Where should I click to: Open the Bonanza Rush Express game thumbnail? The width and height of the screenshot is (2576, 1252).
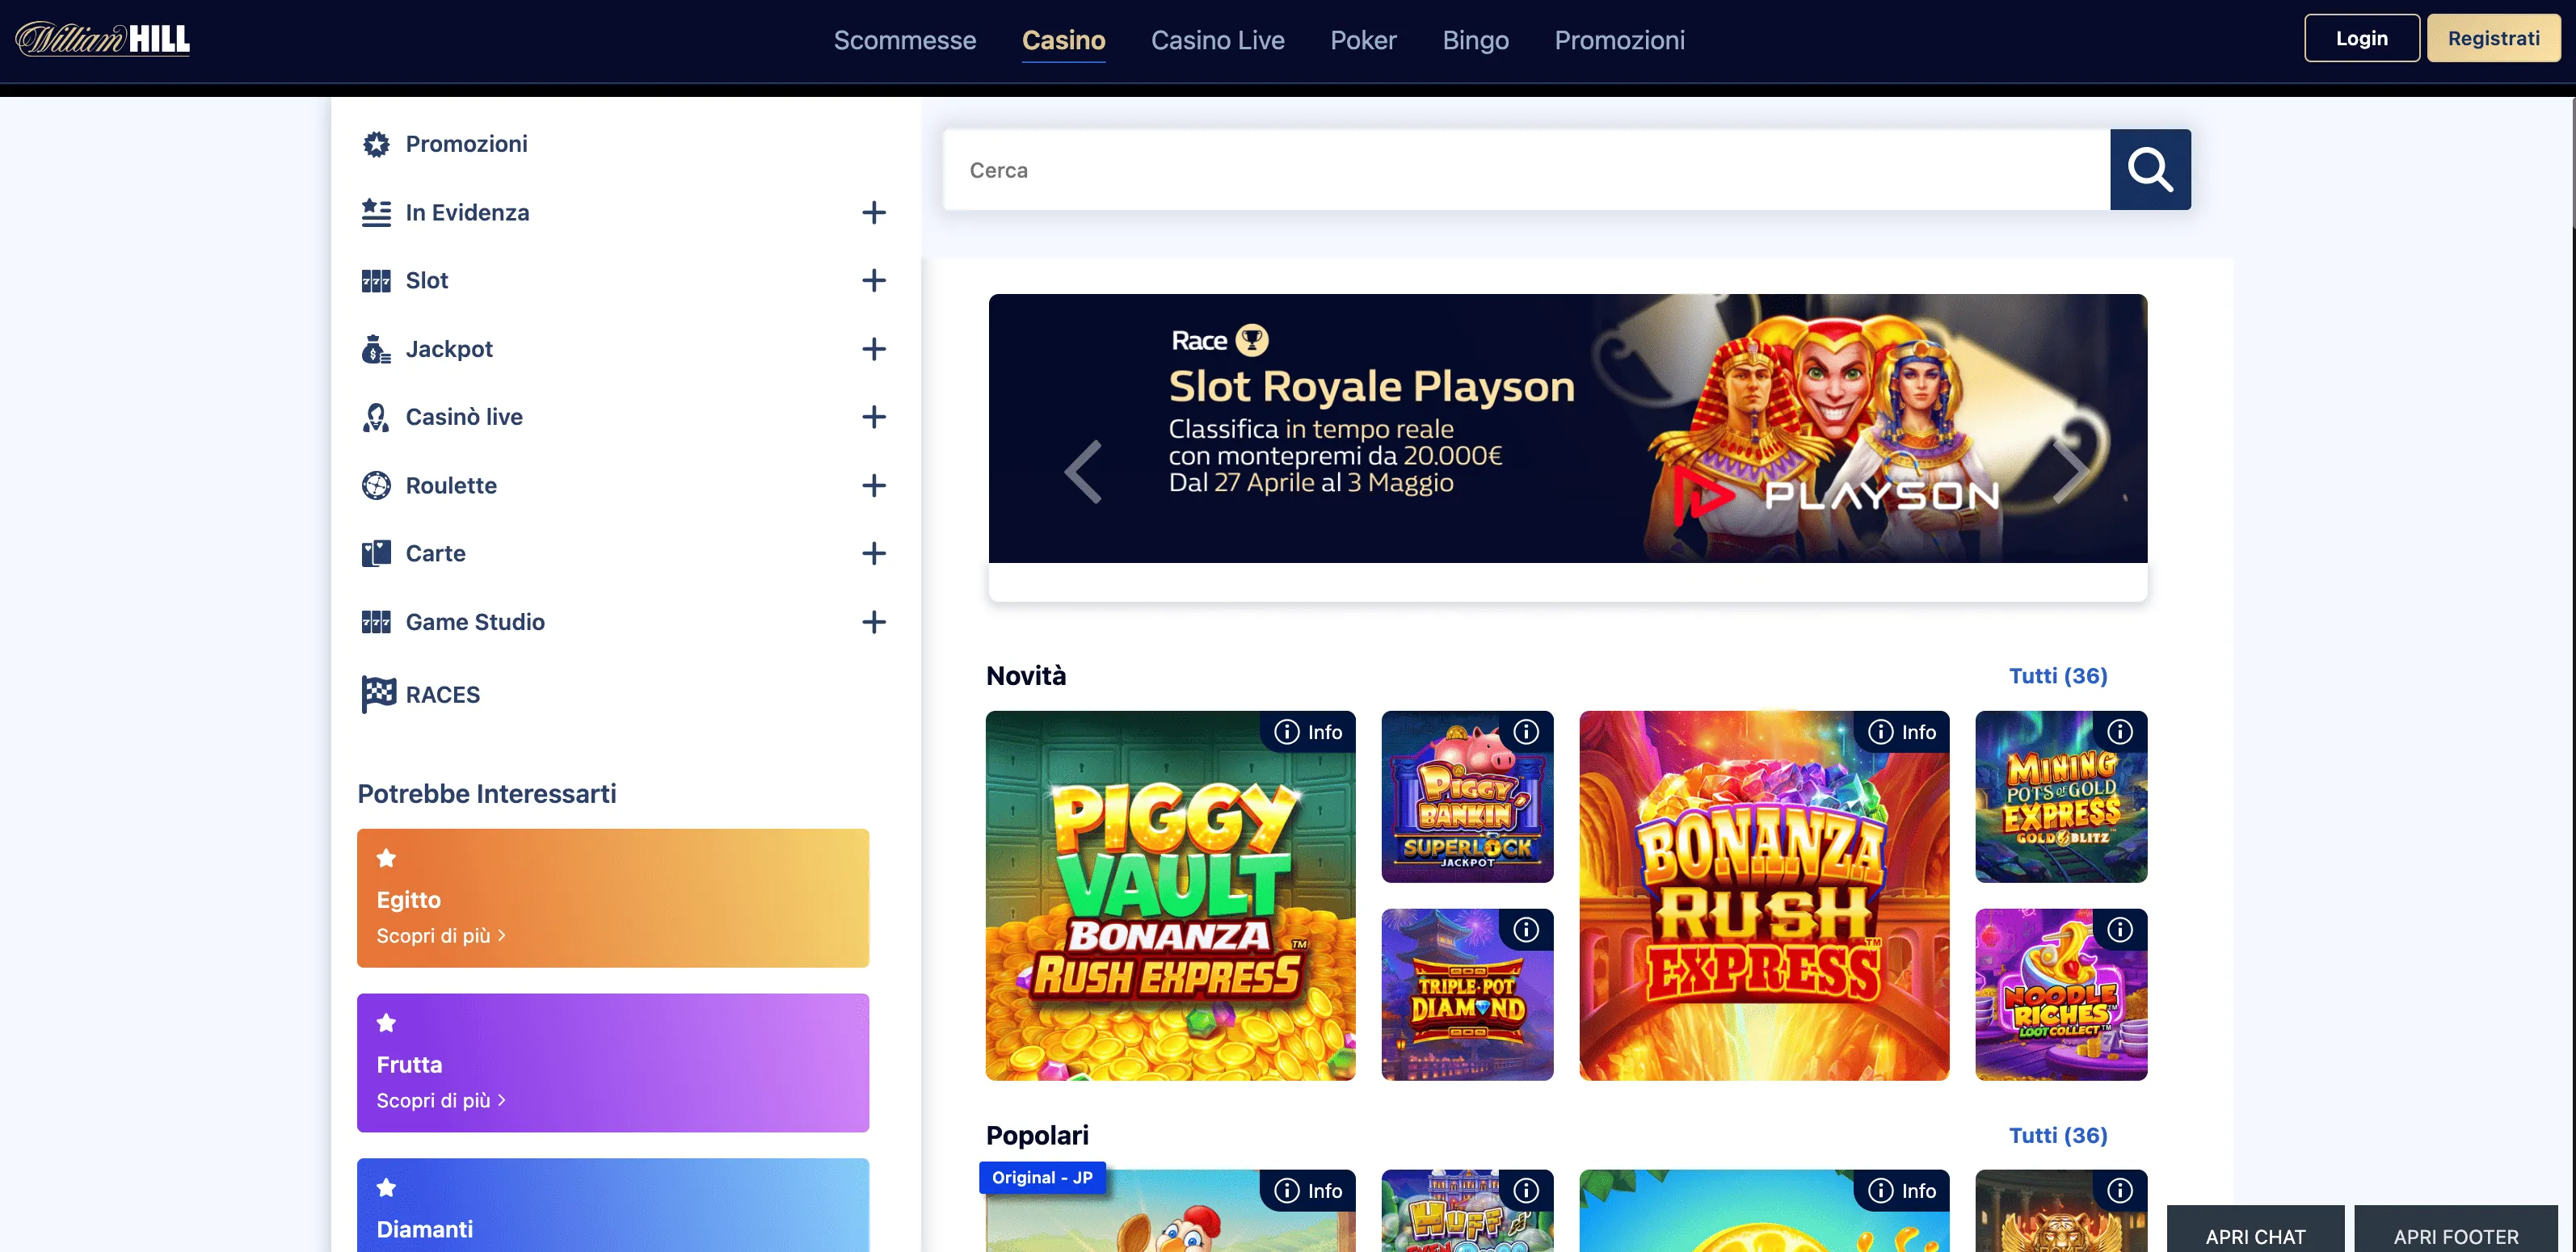(1764, 896)
